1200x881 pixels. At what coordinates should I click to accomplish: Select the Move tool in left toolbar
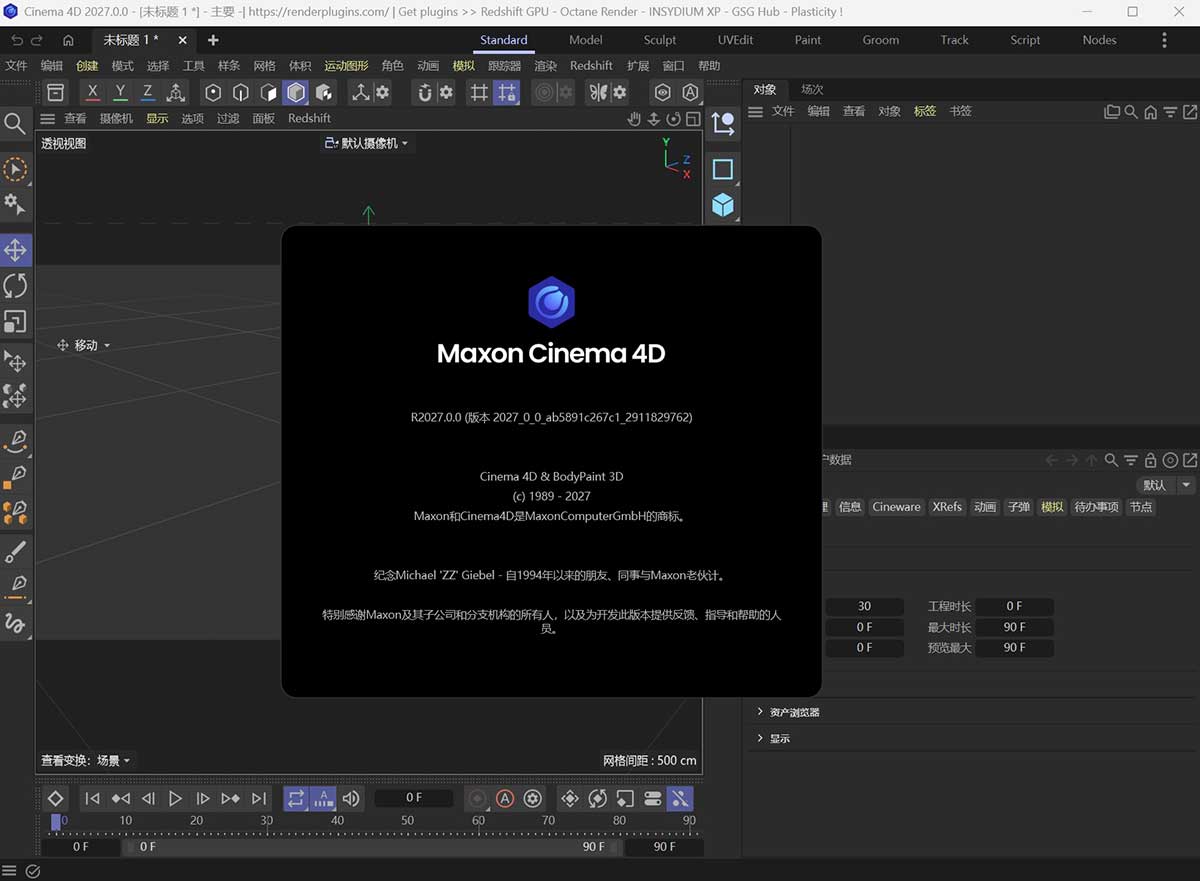15,250
